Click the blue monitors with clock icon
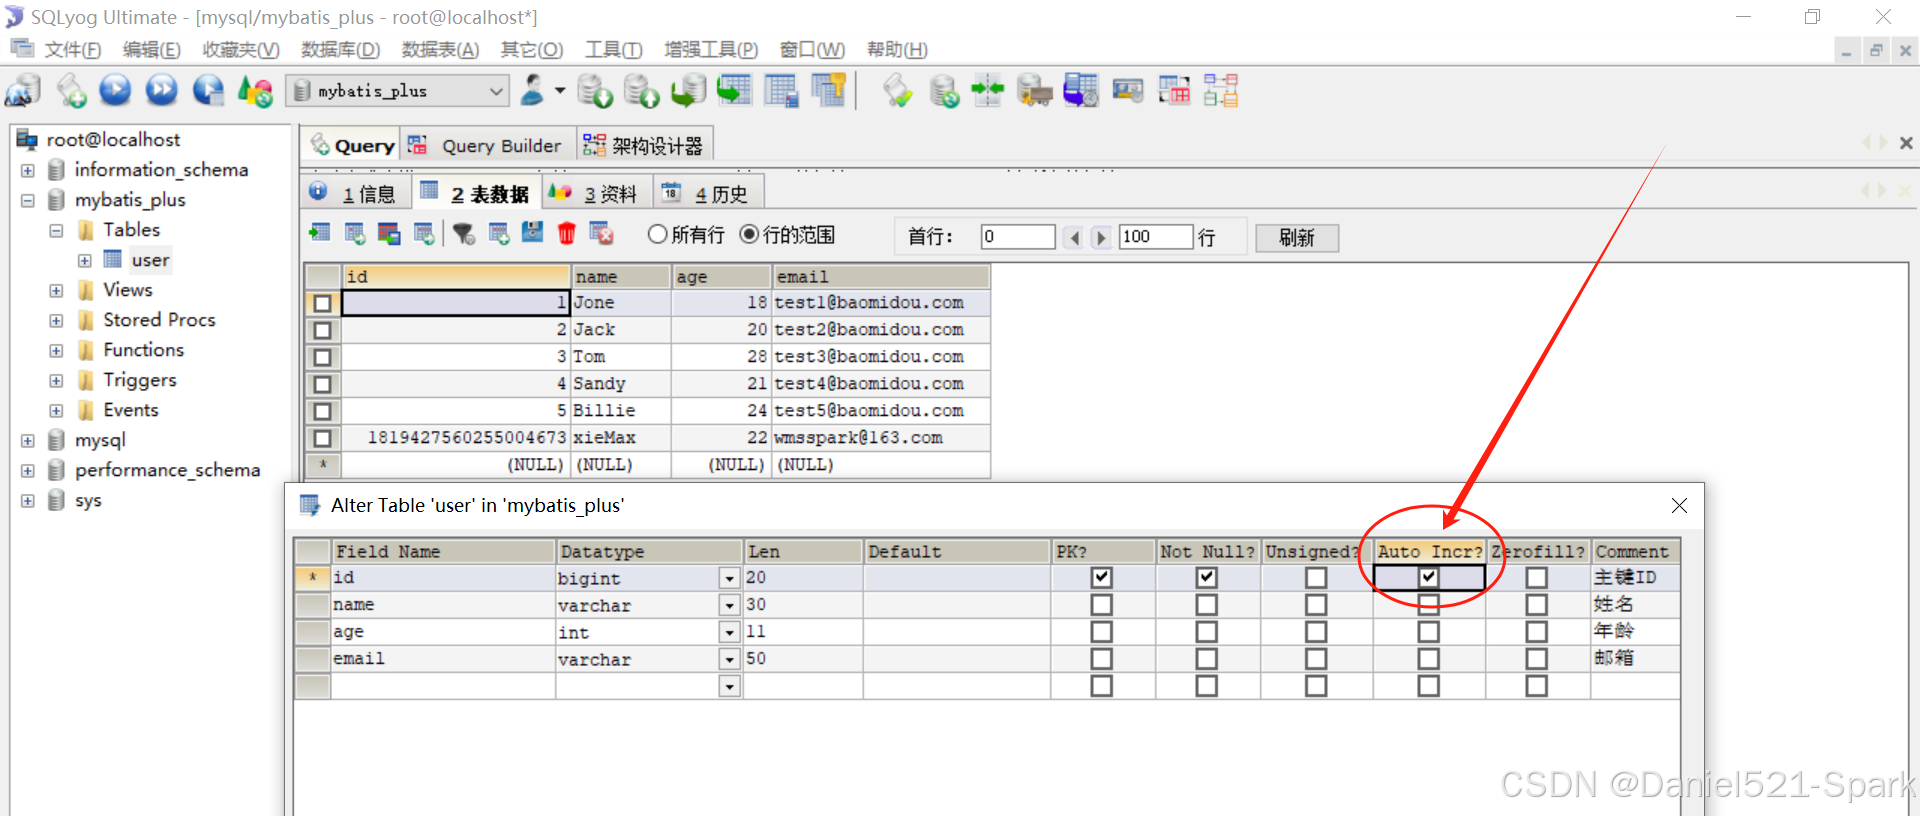The width and height of the screenshot is (1920, 816). (x=1081, y=91)
